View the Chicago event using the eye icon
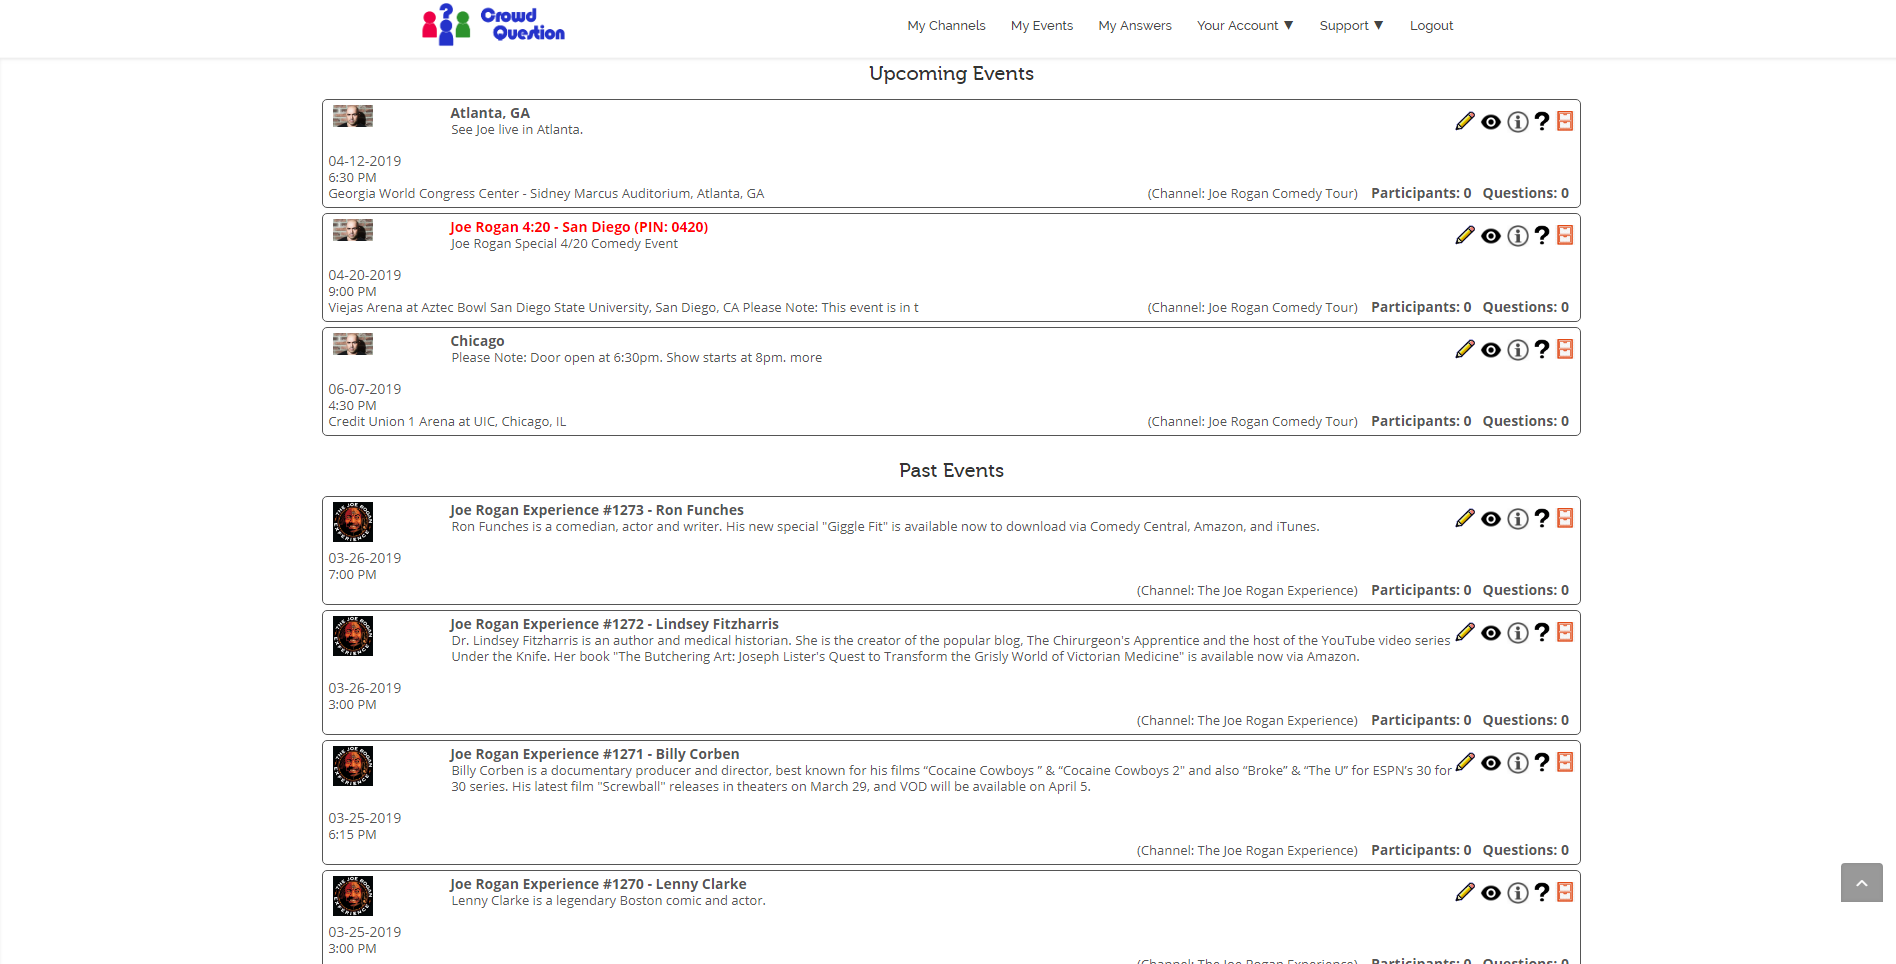The width and height of the screenshot is (1896, 964). (1491, 350)
